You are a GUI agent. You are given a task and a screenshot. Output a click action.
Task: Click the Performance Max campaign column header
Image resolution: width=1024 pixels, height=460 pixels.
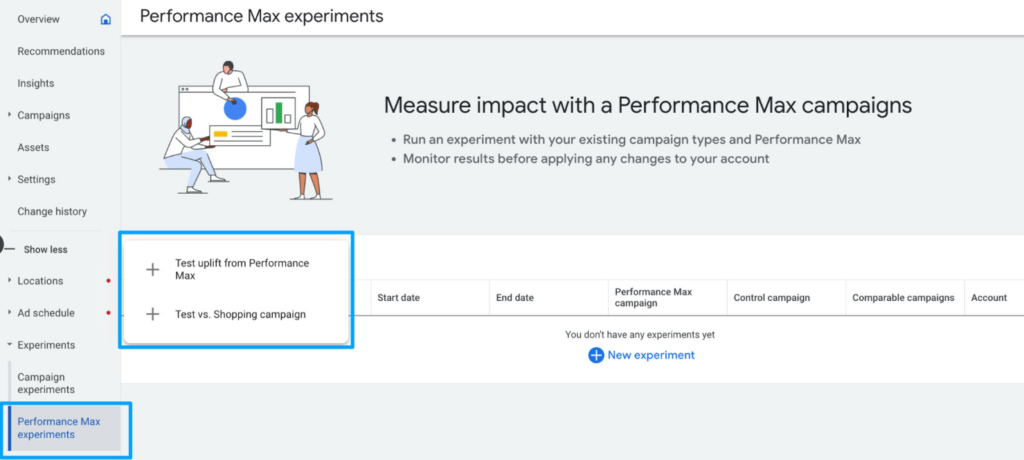tap(653, 298)
